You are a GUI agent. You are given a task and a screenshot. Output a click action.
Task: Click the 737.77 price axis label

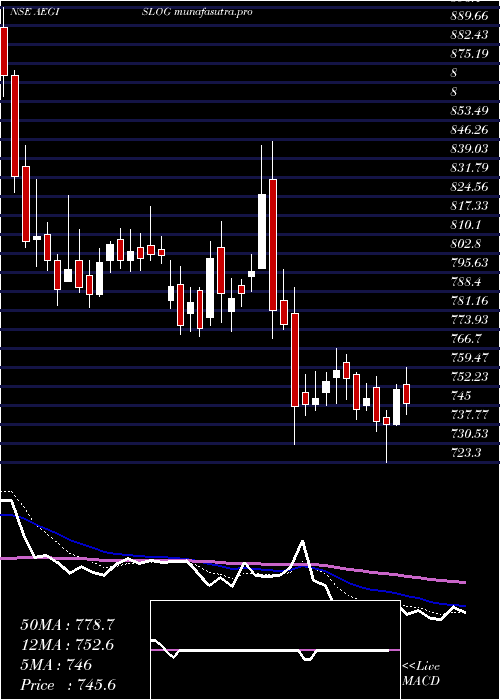[x=470, y=415]
